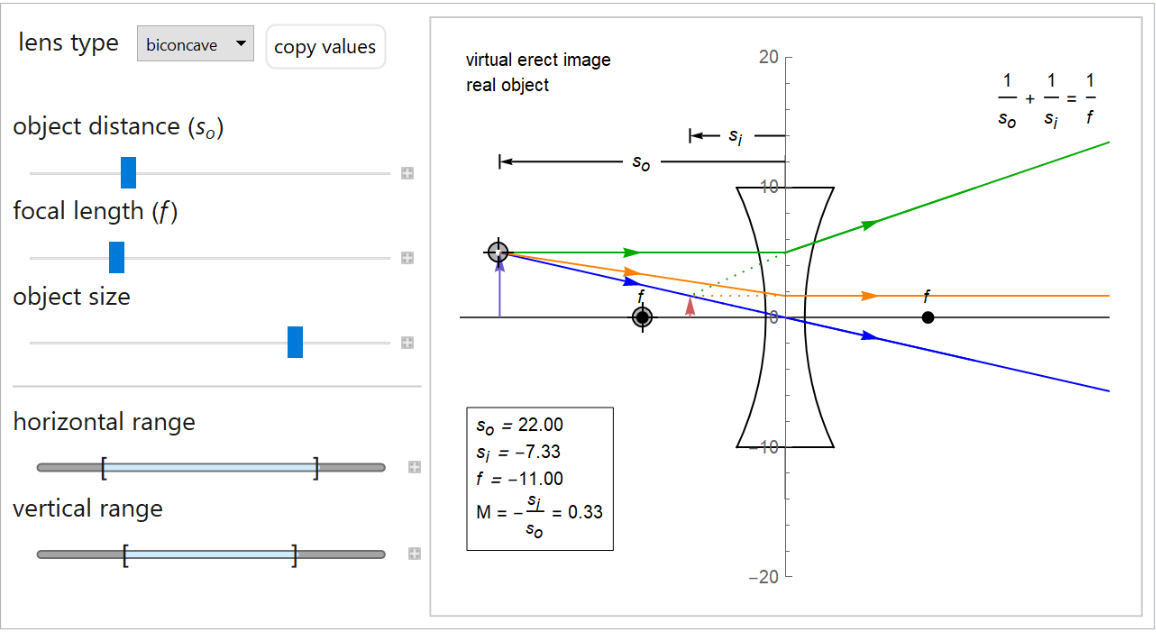
Task: Expand the horizontal range slider controls
Action: [x=414, y=467]
